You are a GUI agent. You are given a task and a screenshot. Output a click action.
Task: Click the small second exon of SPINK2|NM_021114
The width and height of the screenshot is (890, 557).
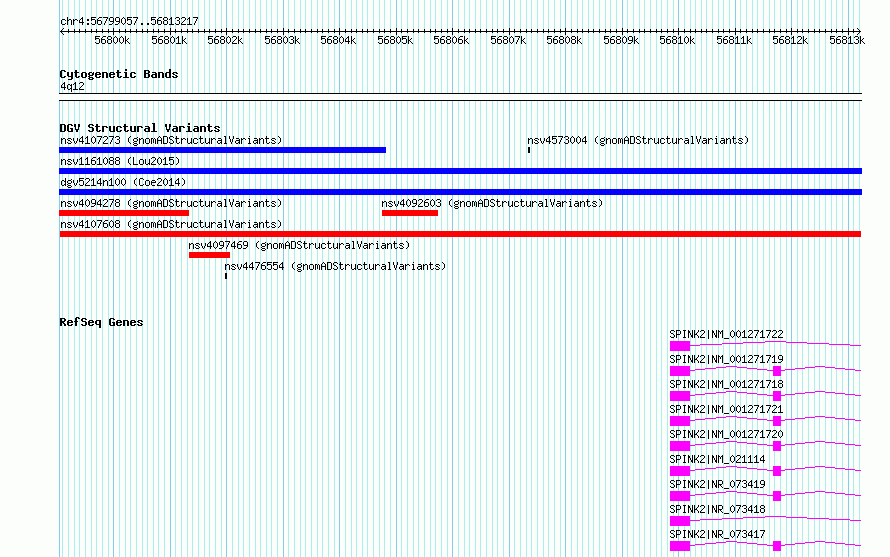pos(777,471)
